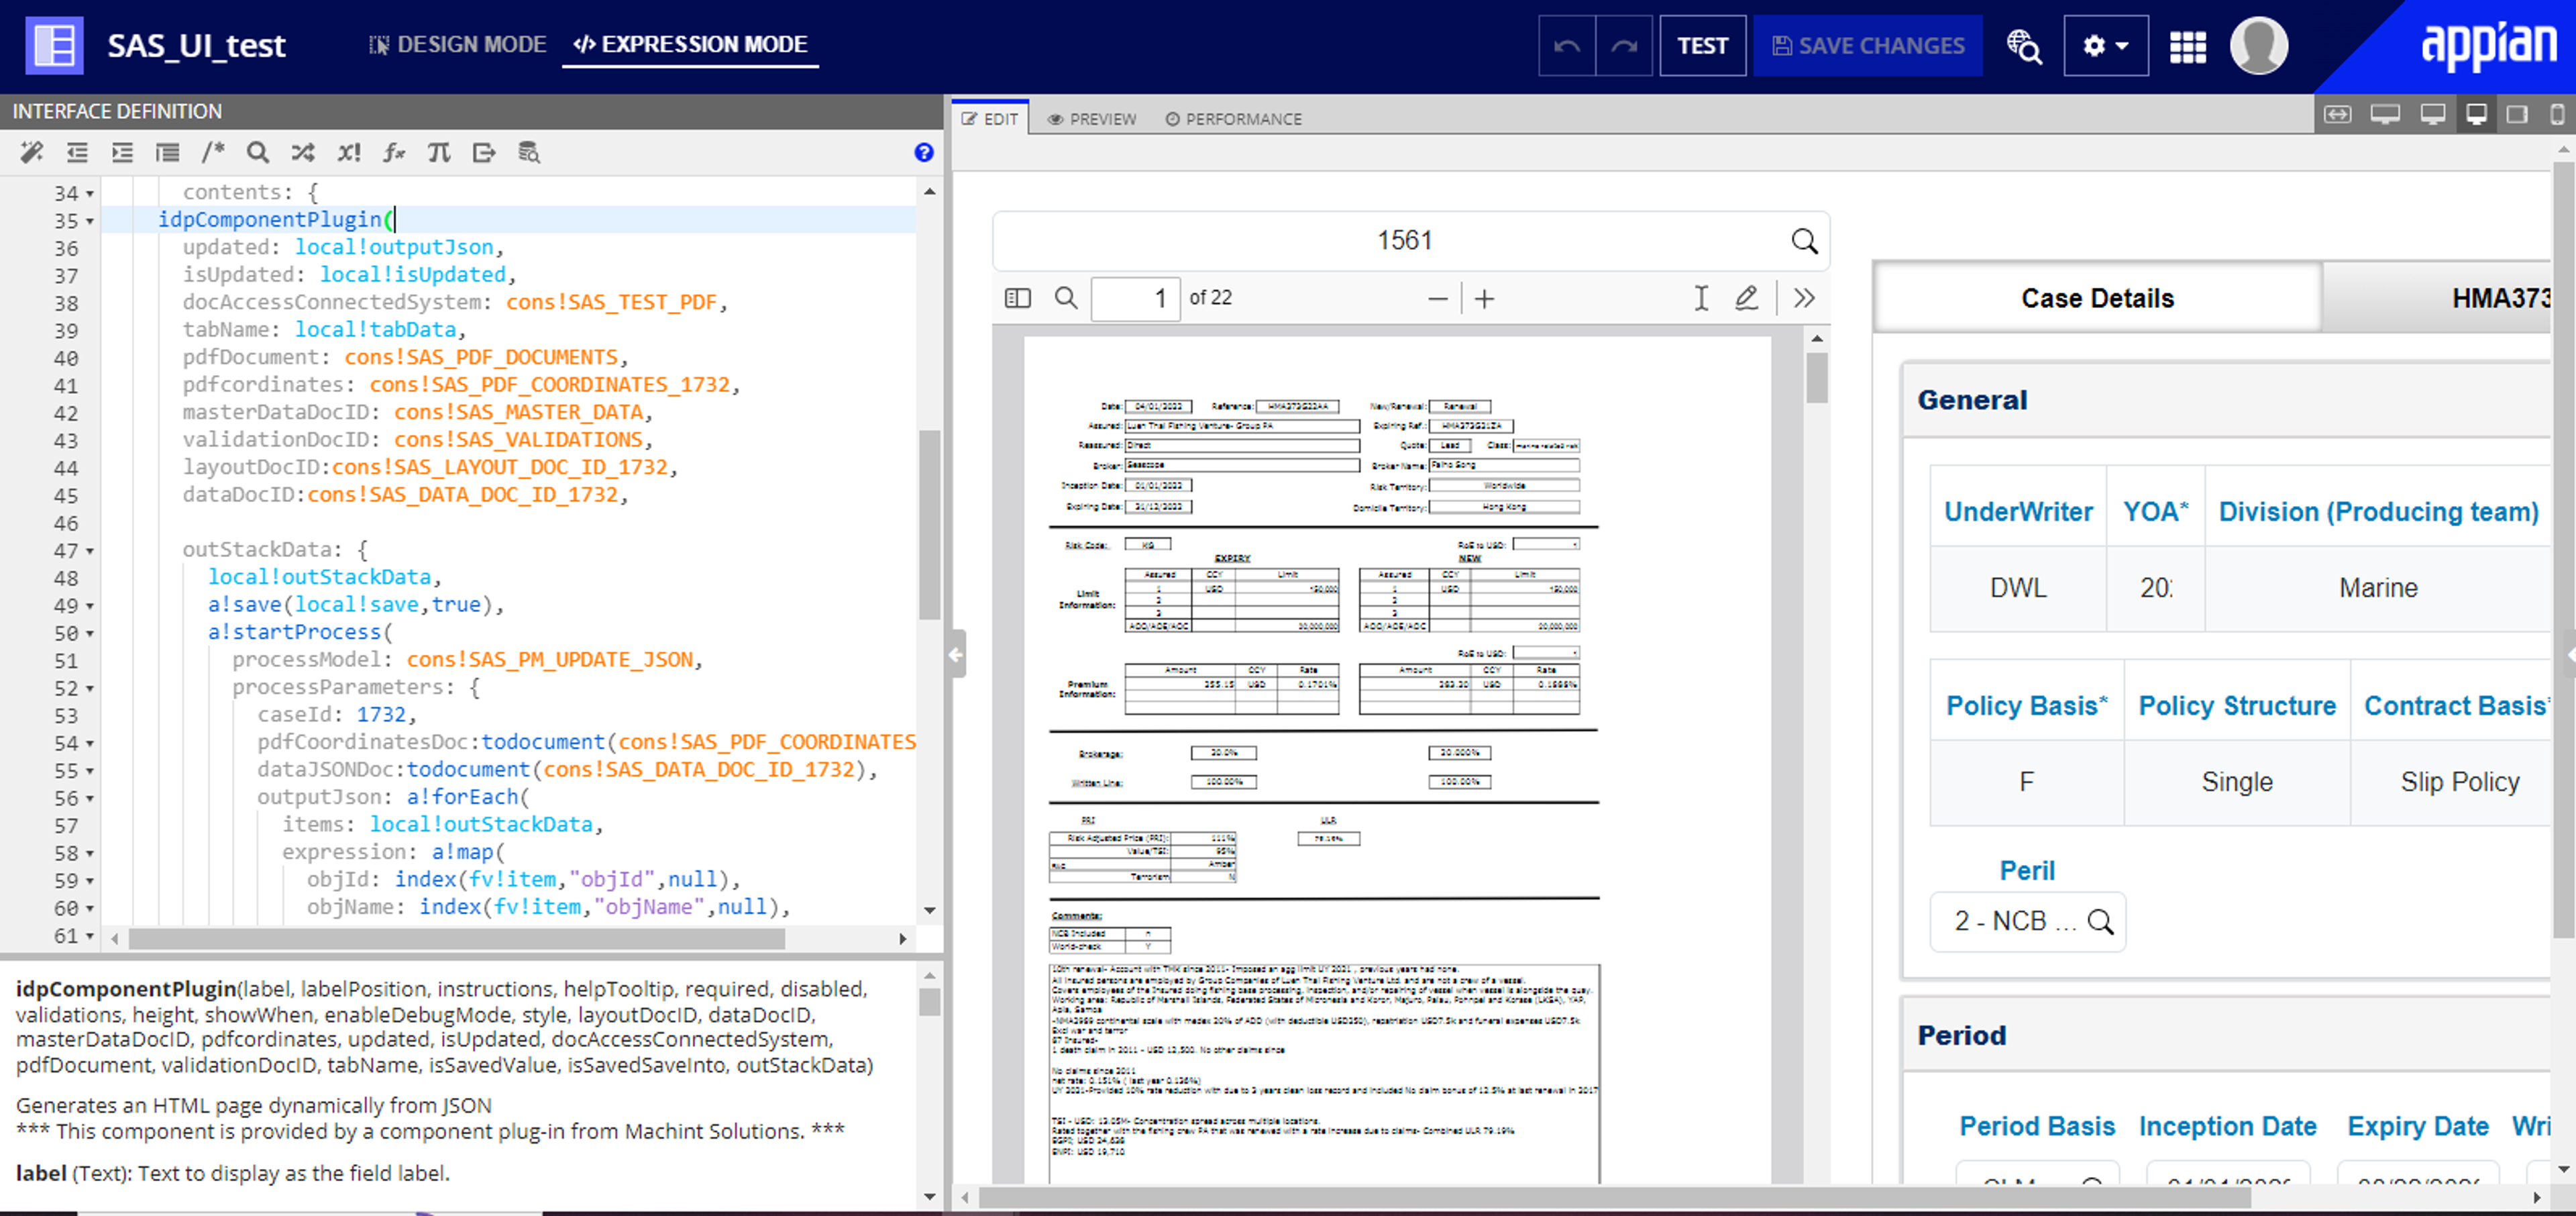This screenshot has width=2576, height=1216.
Task: Switch to Expression Mode
Action: coord(690,44)
